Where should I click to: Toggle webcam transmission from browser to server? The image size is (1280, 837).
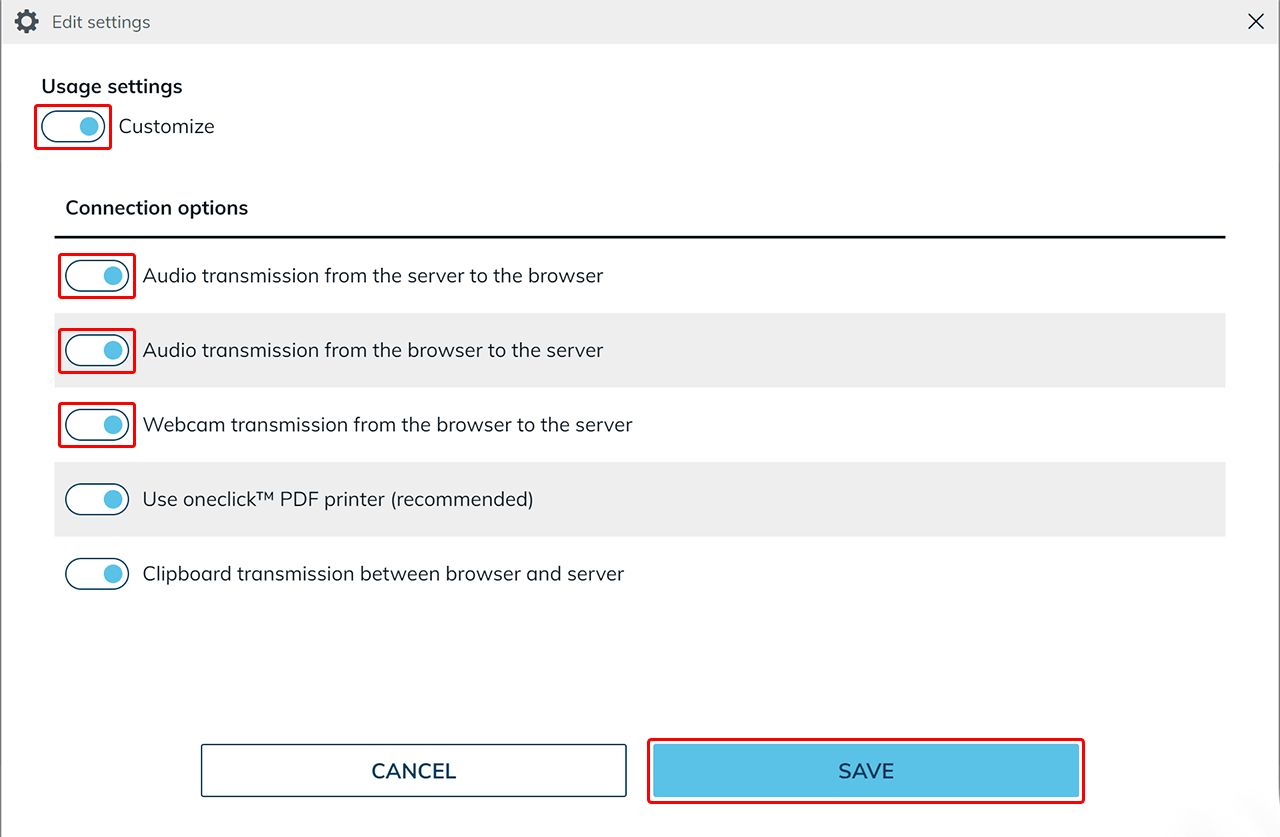97,425
